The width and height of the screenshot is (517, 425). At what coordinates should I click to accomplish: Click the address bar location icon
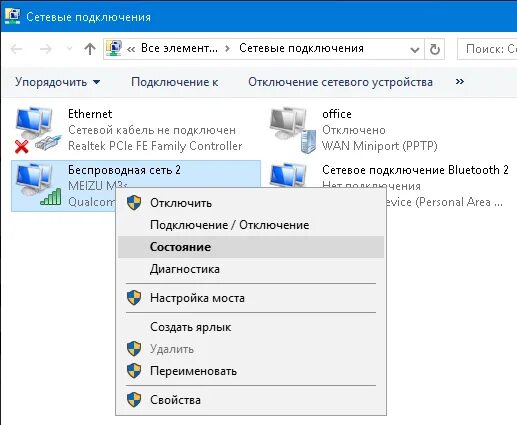114,48
